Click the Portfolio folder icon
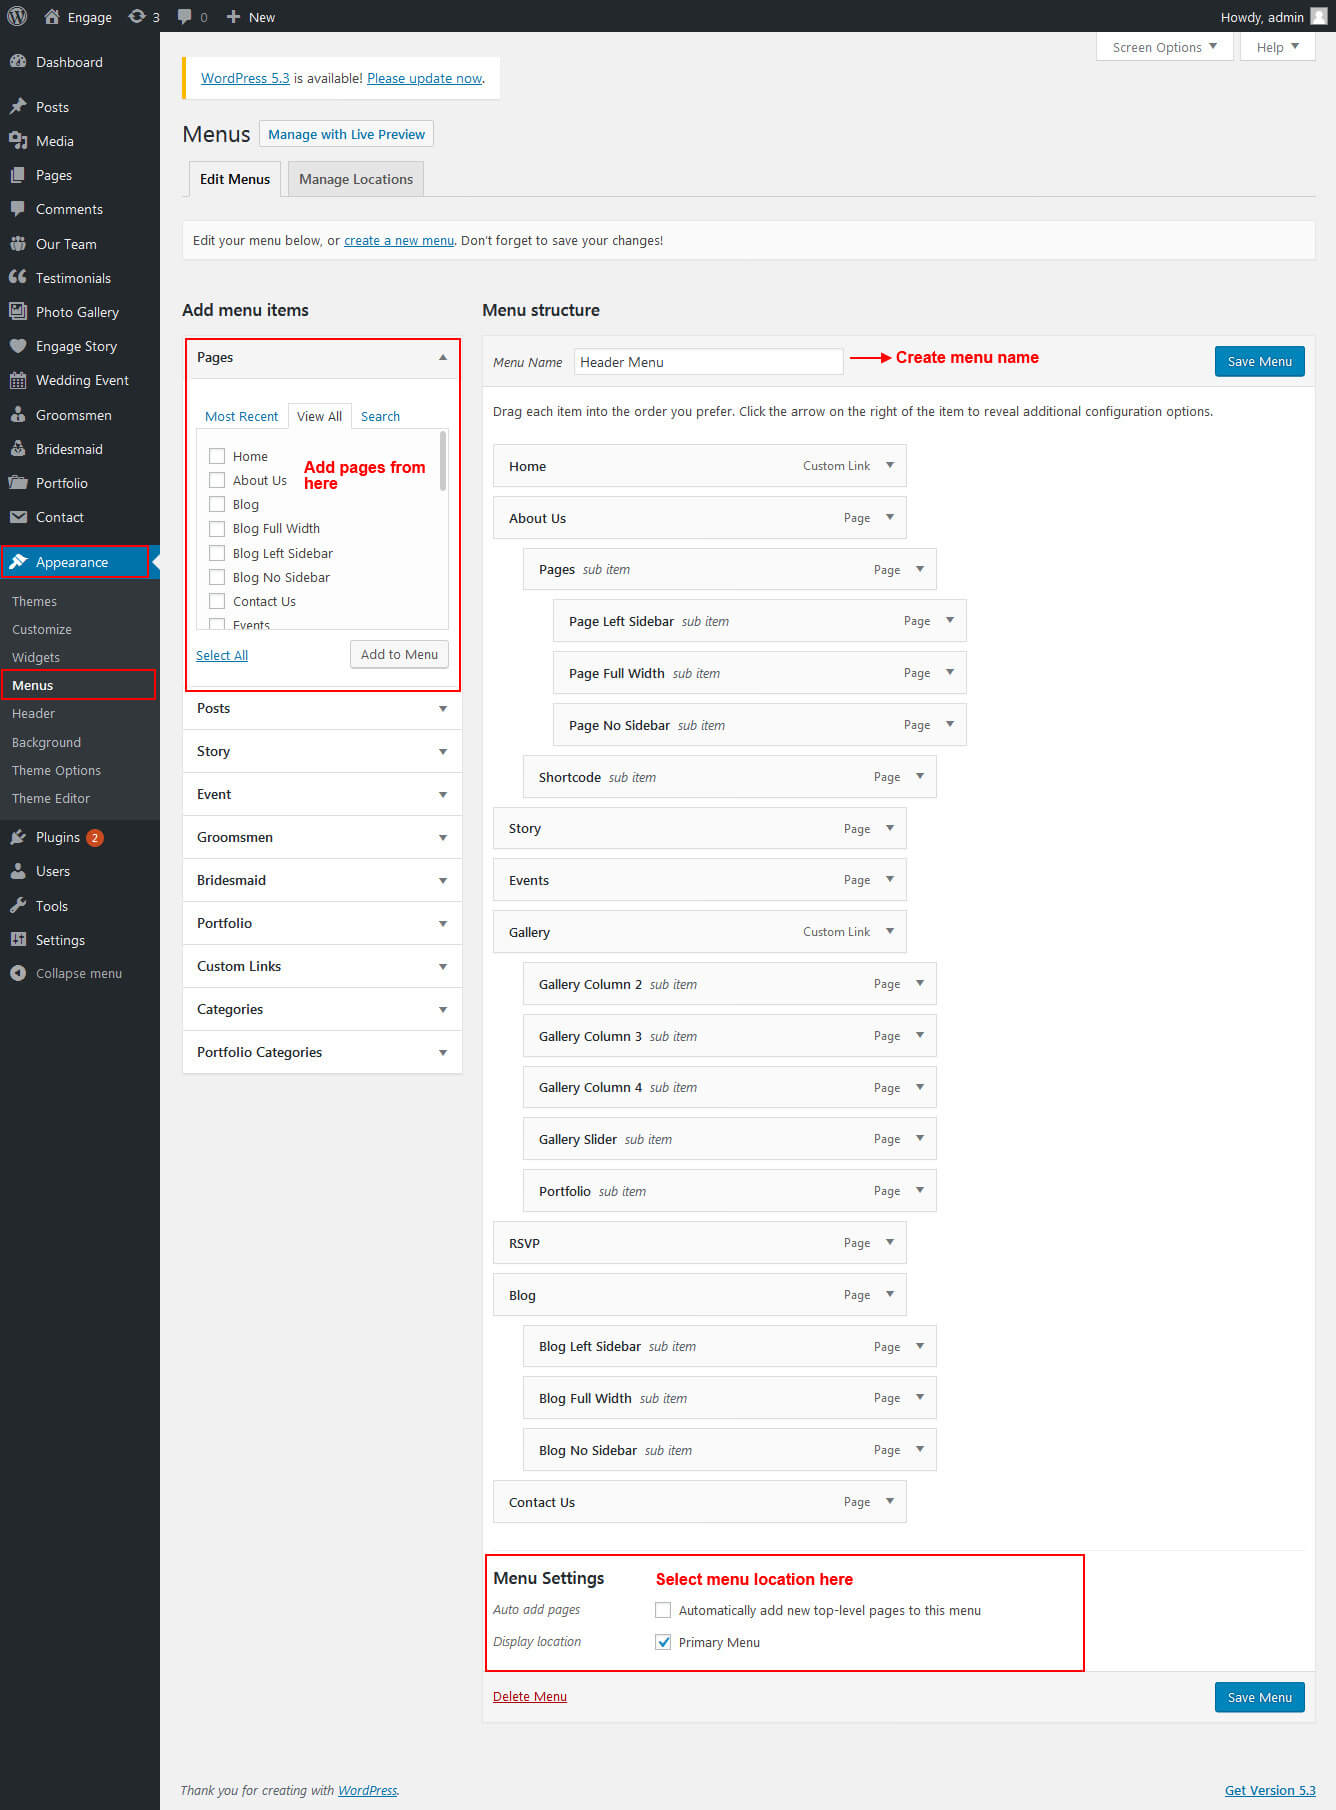 [x=18, y=482]
